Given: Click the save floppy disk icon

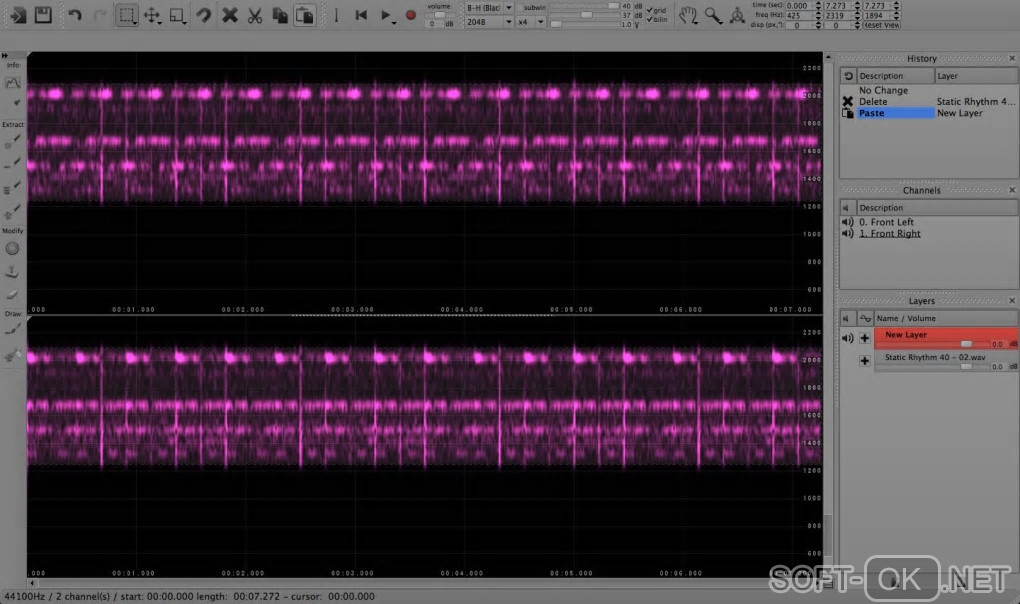Looking at the screenshot, I should (x=43, y=14).
